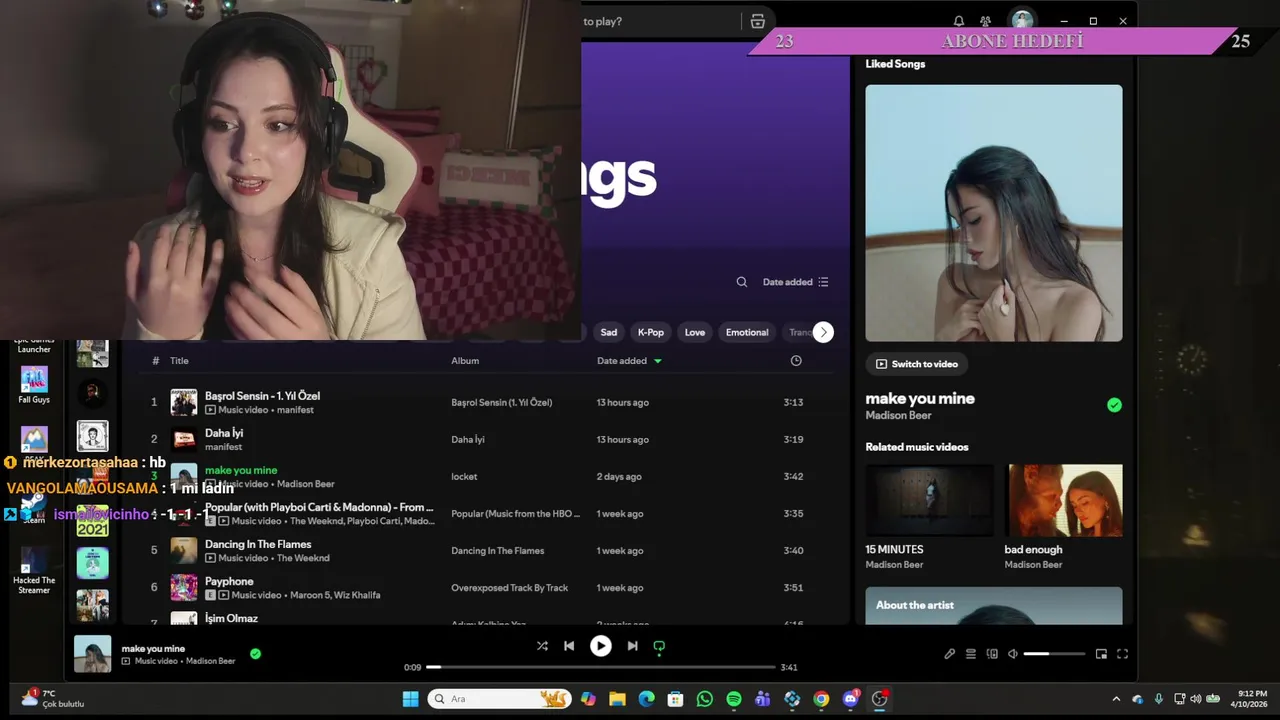Viewport: 1280px width, 720px height.
Task: Open the mini player
Action: click(x=1101, y=654)
